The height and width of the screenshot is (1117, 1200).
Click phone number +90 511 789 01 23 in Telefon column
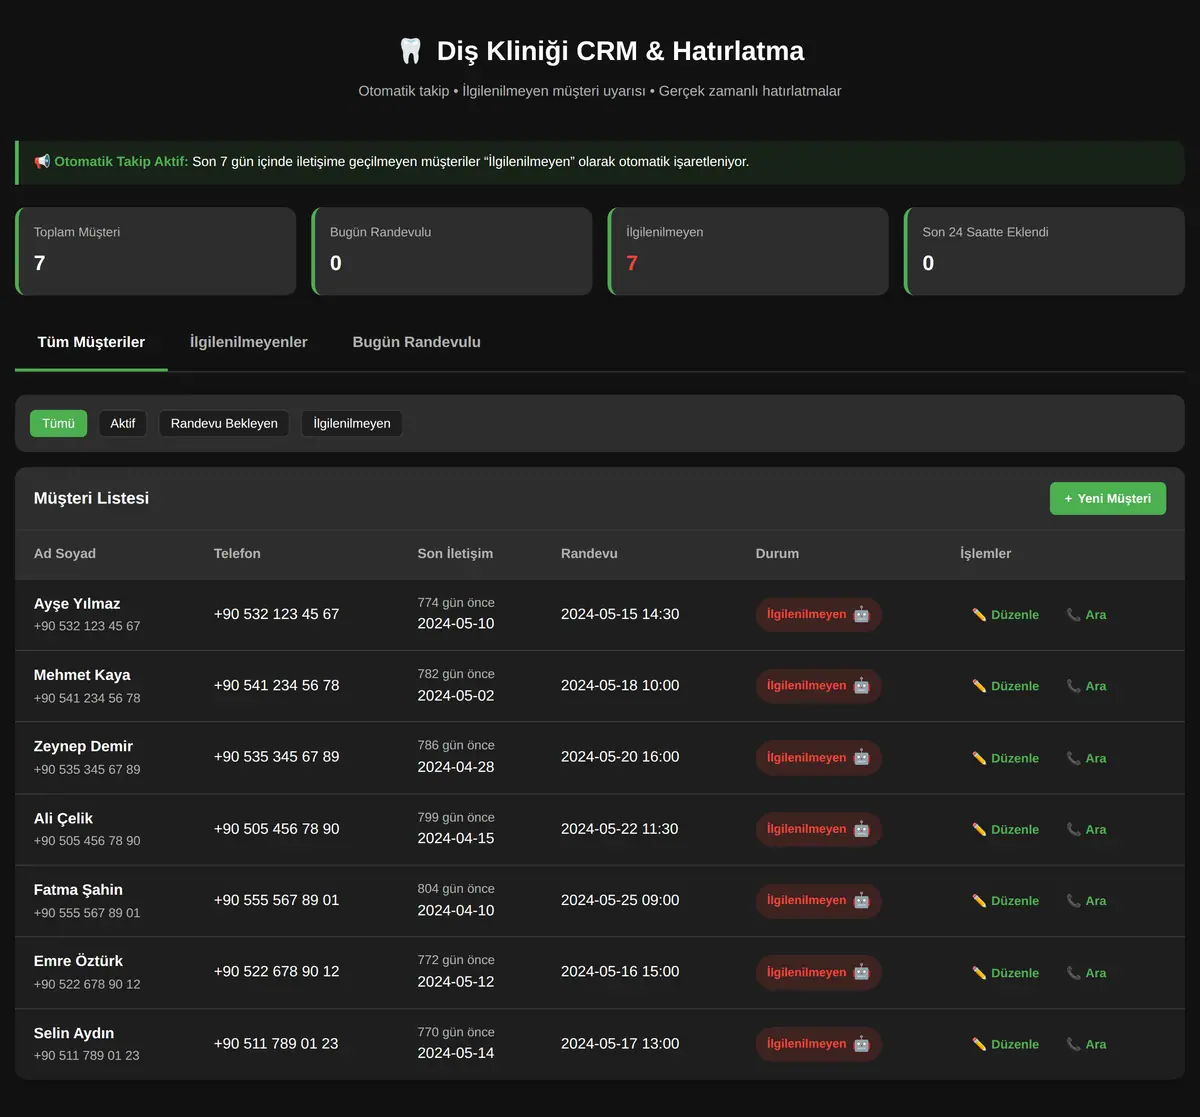tap(276, 1044)
